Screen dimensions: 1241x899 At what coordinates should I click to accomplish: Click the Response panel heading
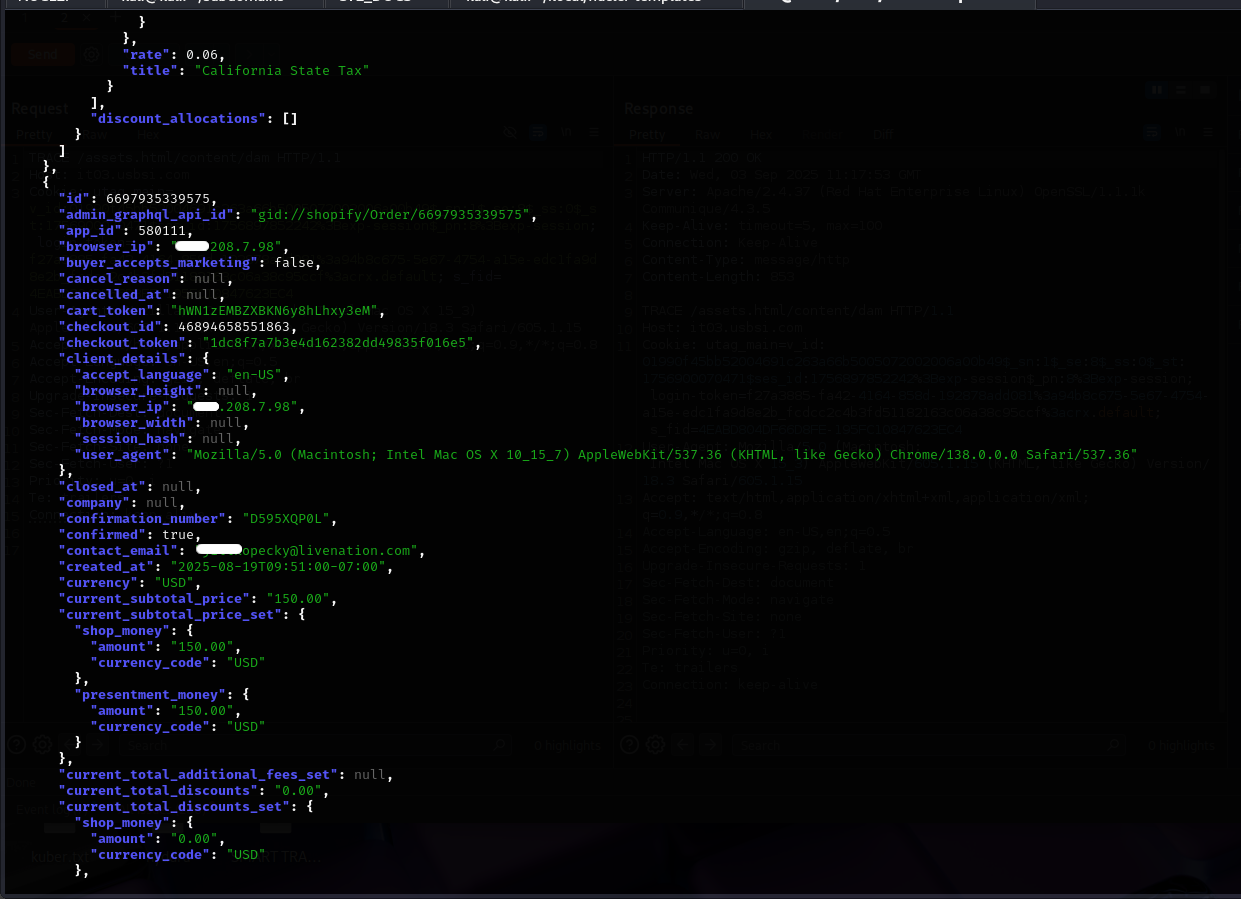659,108
